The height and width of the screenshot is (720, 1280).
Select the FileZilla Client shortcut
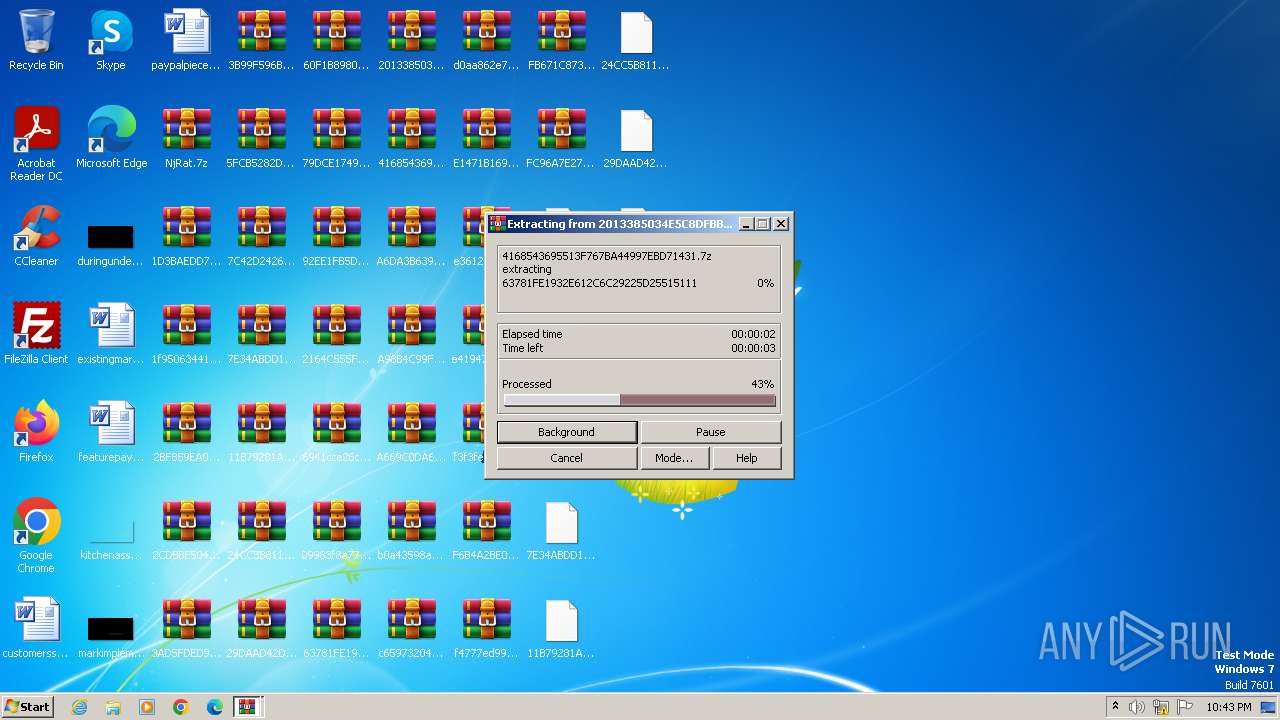point(36,334)
